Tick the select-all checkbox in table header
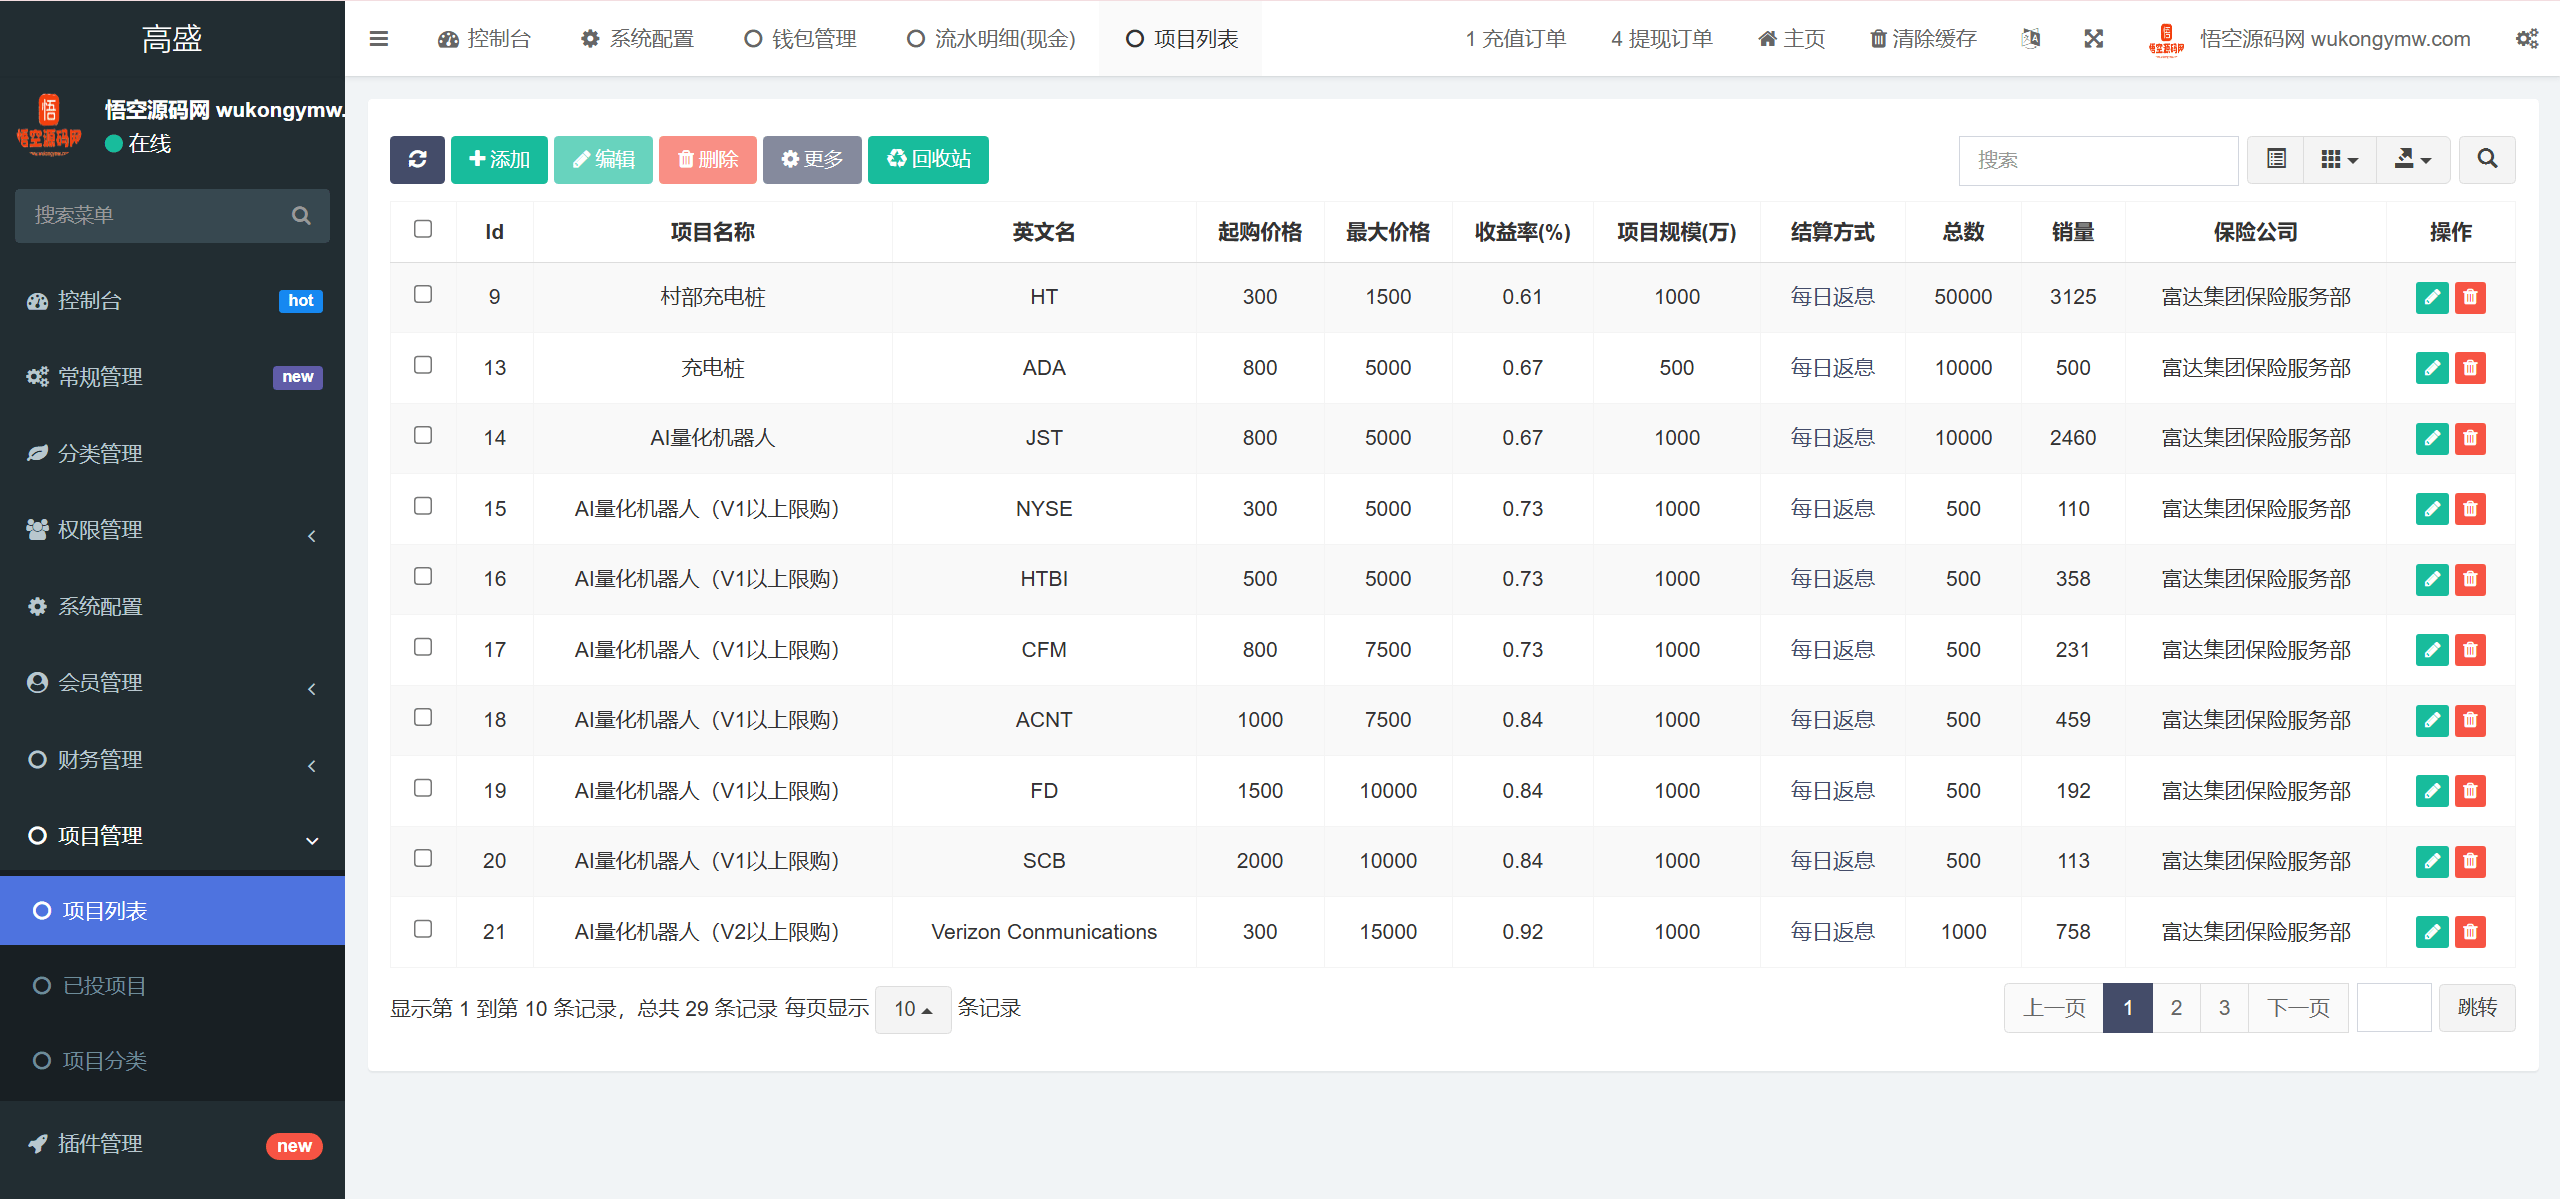This screenshot has width=2560, height=1199. click(423, 230)
